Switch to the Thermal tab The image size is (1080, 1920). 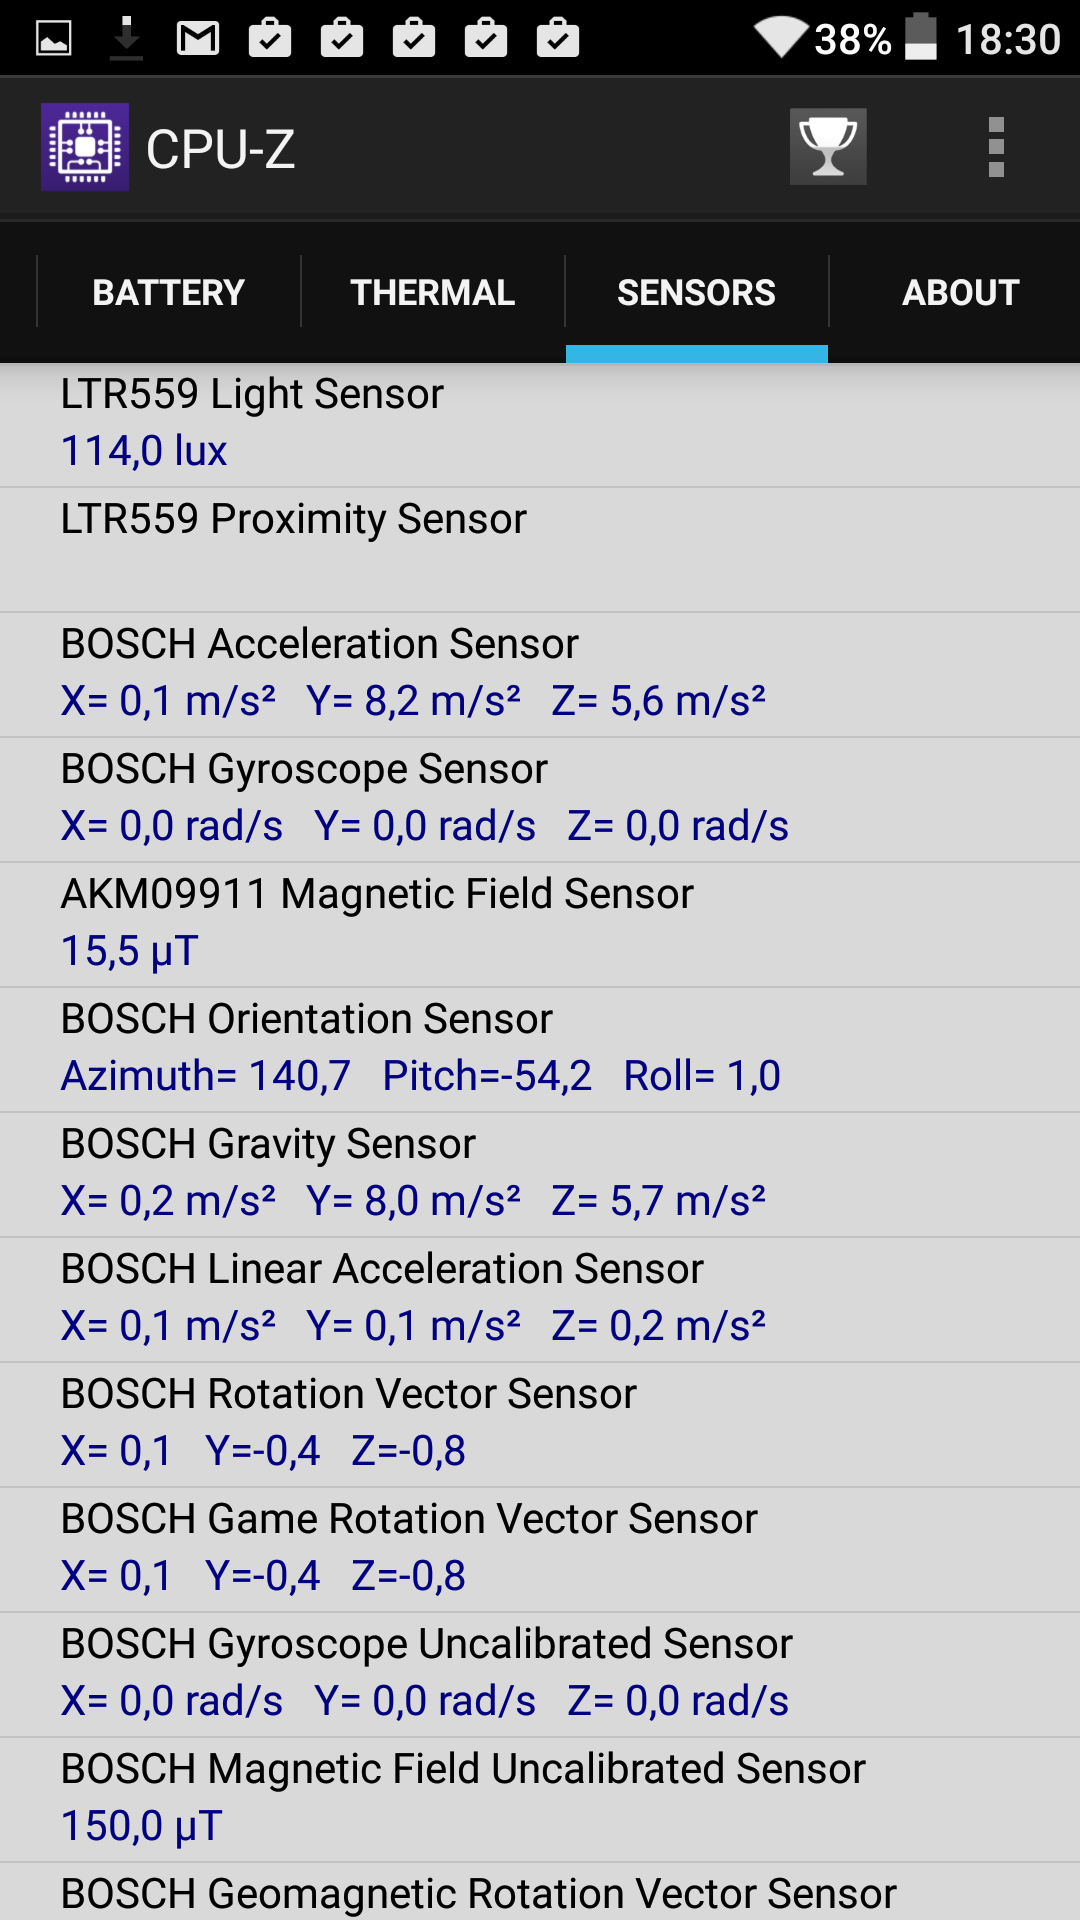click(432, 292)
